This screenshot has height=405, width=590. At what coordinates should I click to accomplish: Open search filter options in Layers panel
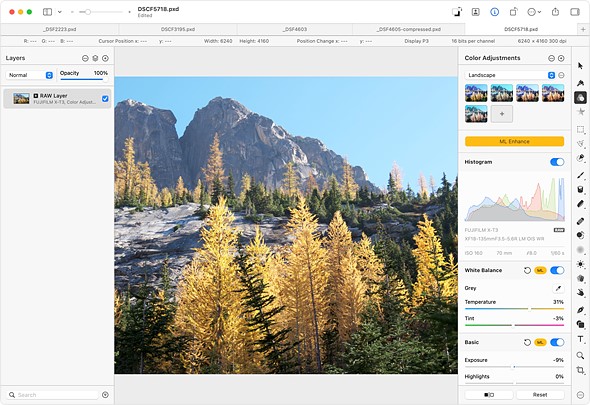click(x=105, y=395)
